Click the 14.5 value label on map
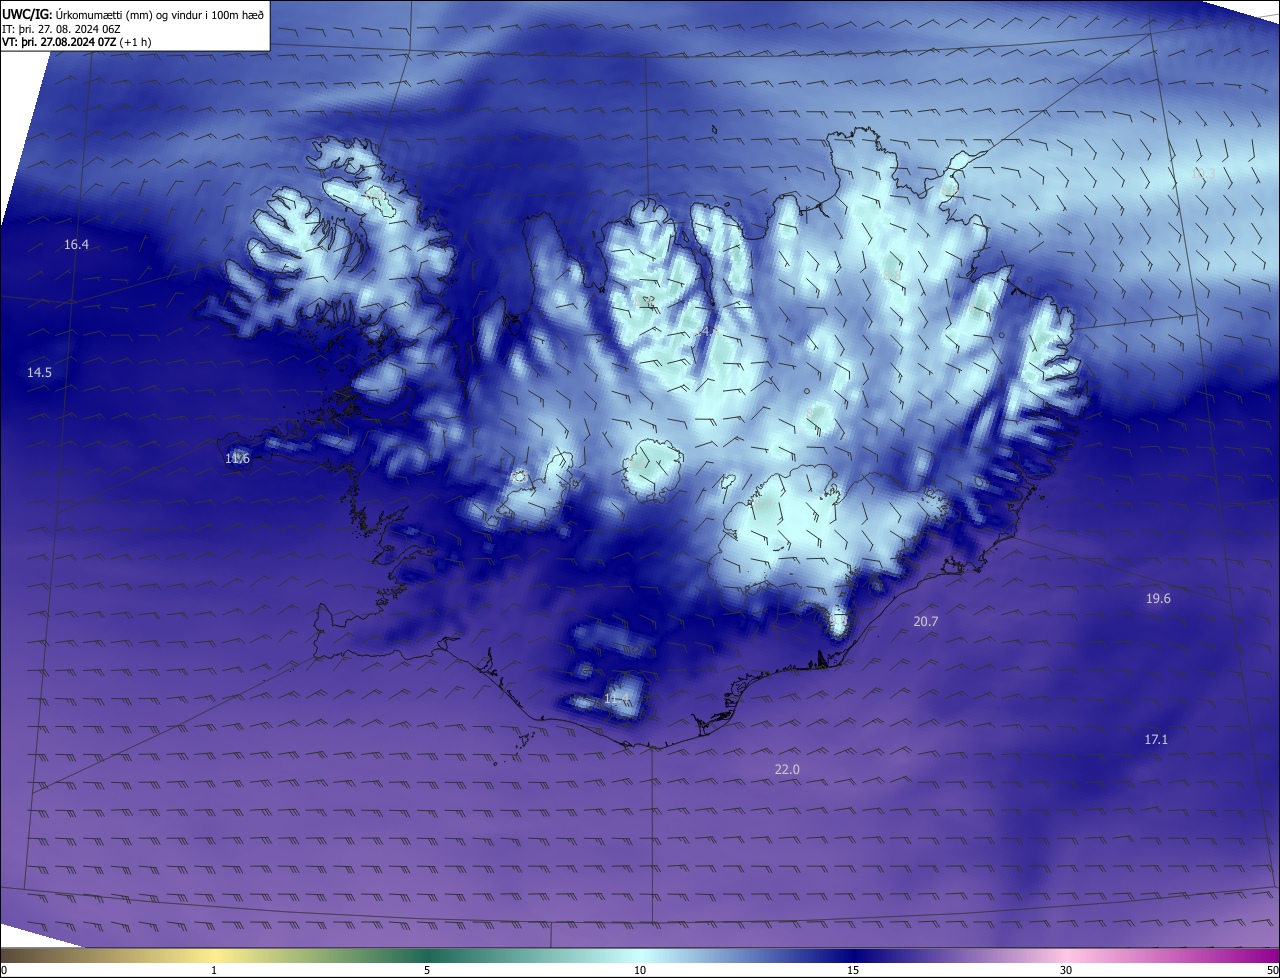 tap(39, 372)
